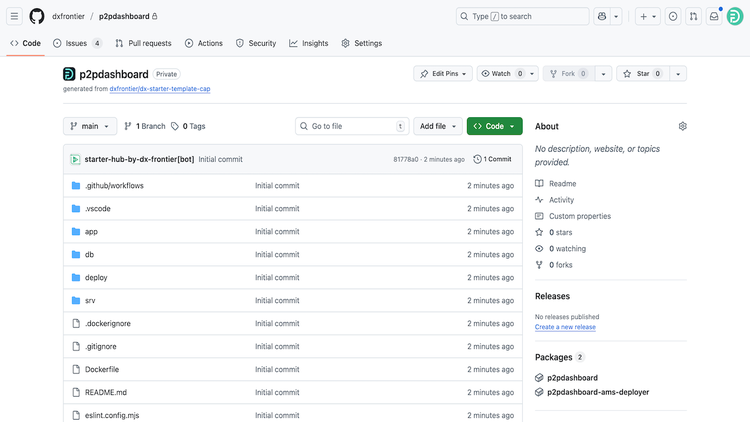Click the db folder icon
The height and width of the screenshot is (422, 750).
click(76, 255)
